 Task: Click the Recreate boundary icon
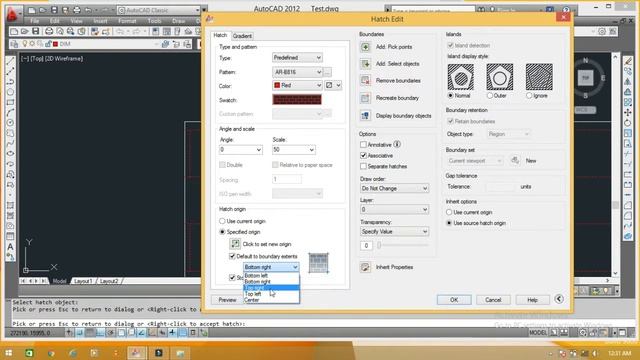365,98
